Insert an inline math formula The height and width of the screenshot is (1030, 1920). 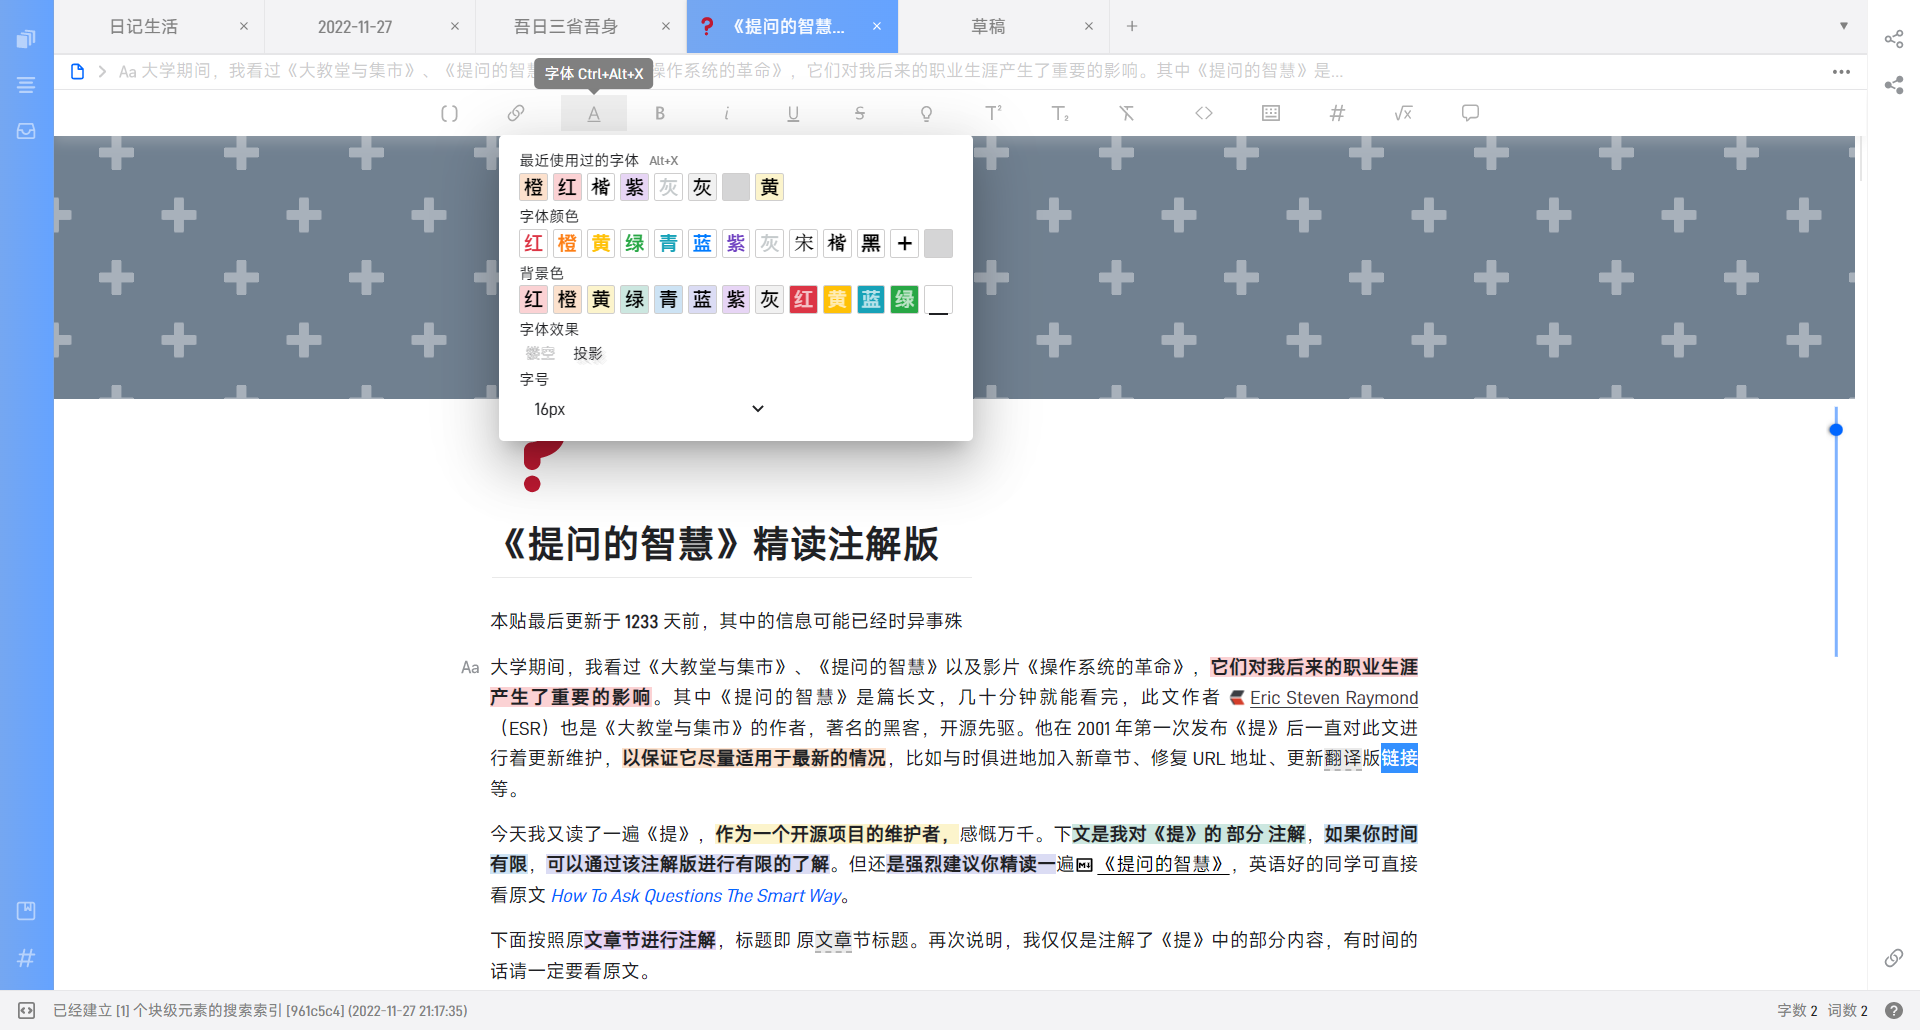pyautogui.click(x=1403, y=113)
